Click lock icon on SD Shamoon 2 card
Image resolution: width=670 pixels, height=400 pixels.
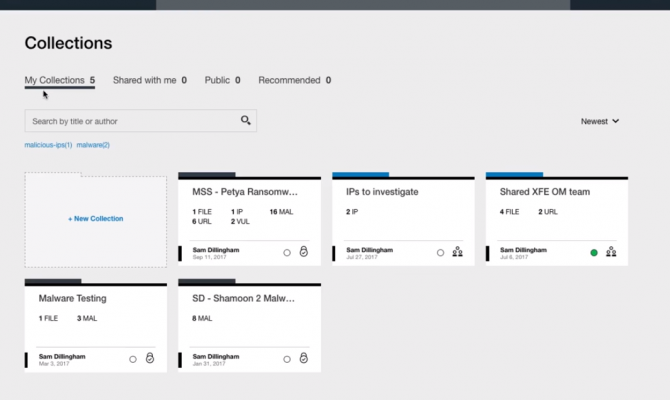[304, 358]
